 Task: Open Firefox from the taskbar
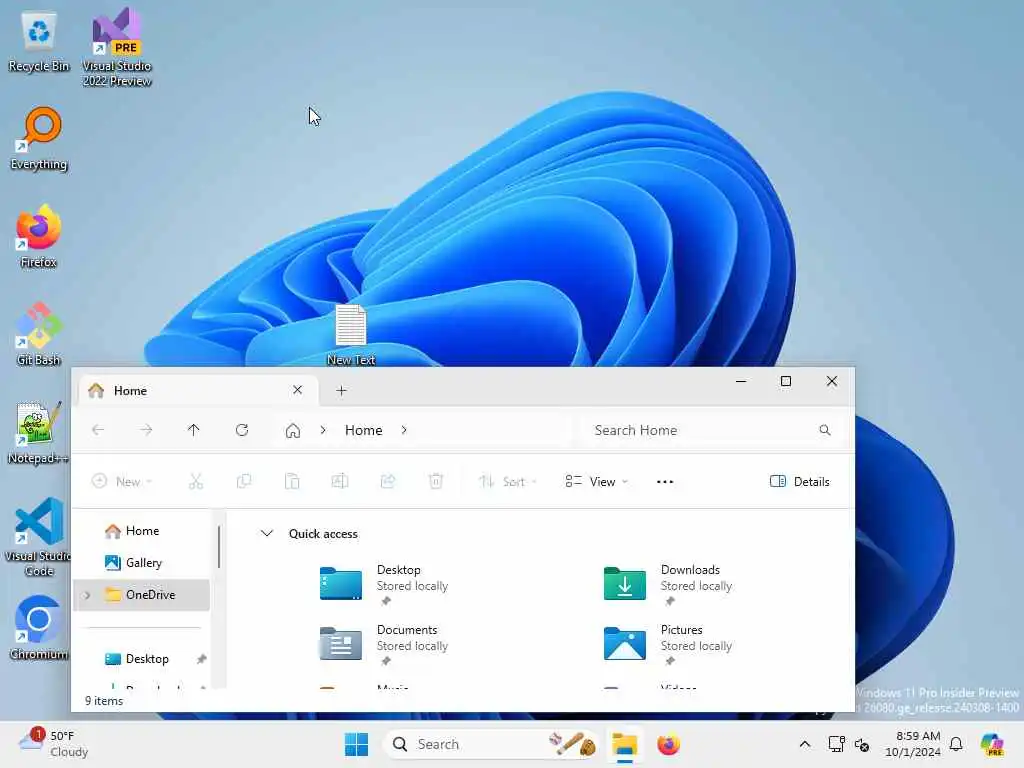click(668, 744)
